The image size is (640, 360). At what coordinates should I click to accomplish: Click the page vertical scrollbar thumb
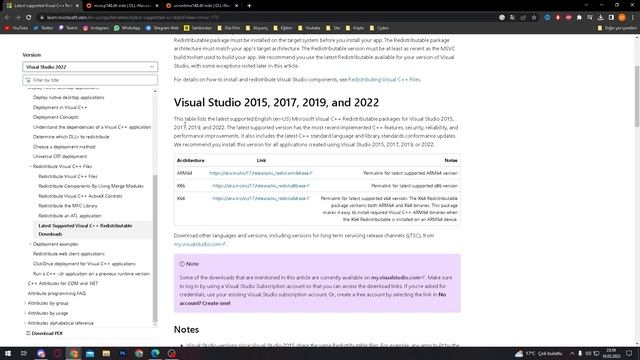pyautogui.click(x=637, y=96)
